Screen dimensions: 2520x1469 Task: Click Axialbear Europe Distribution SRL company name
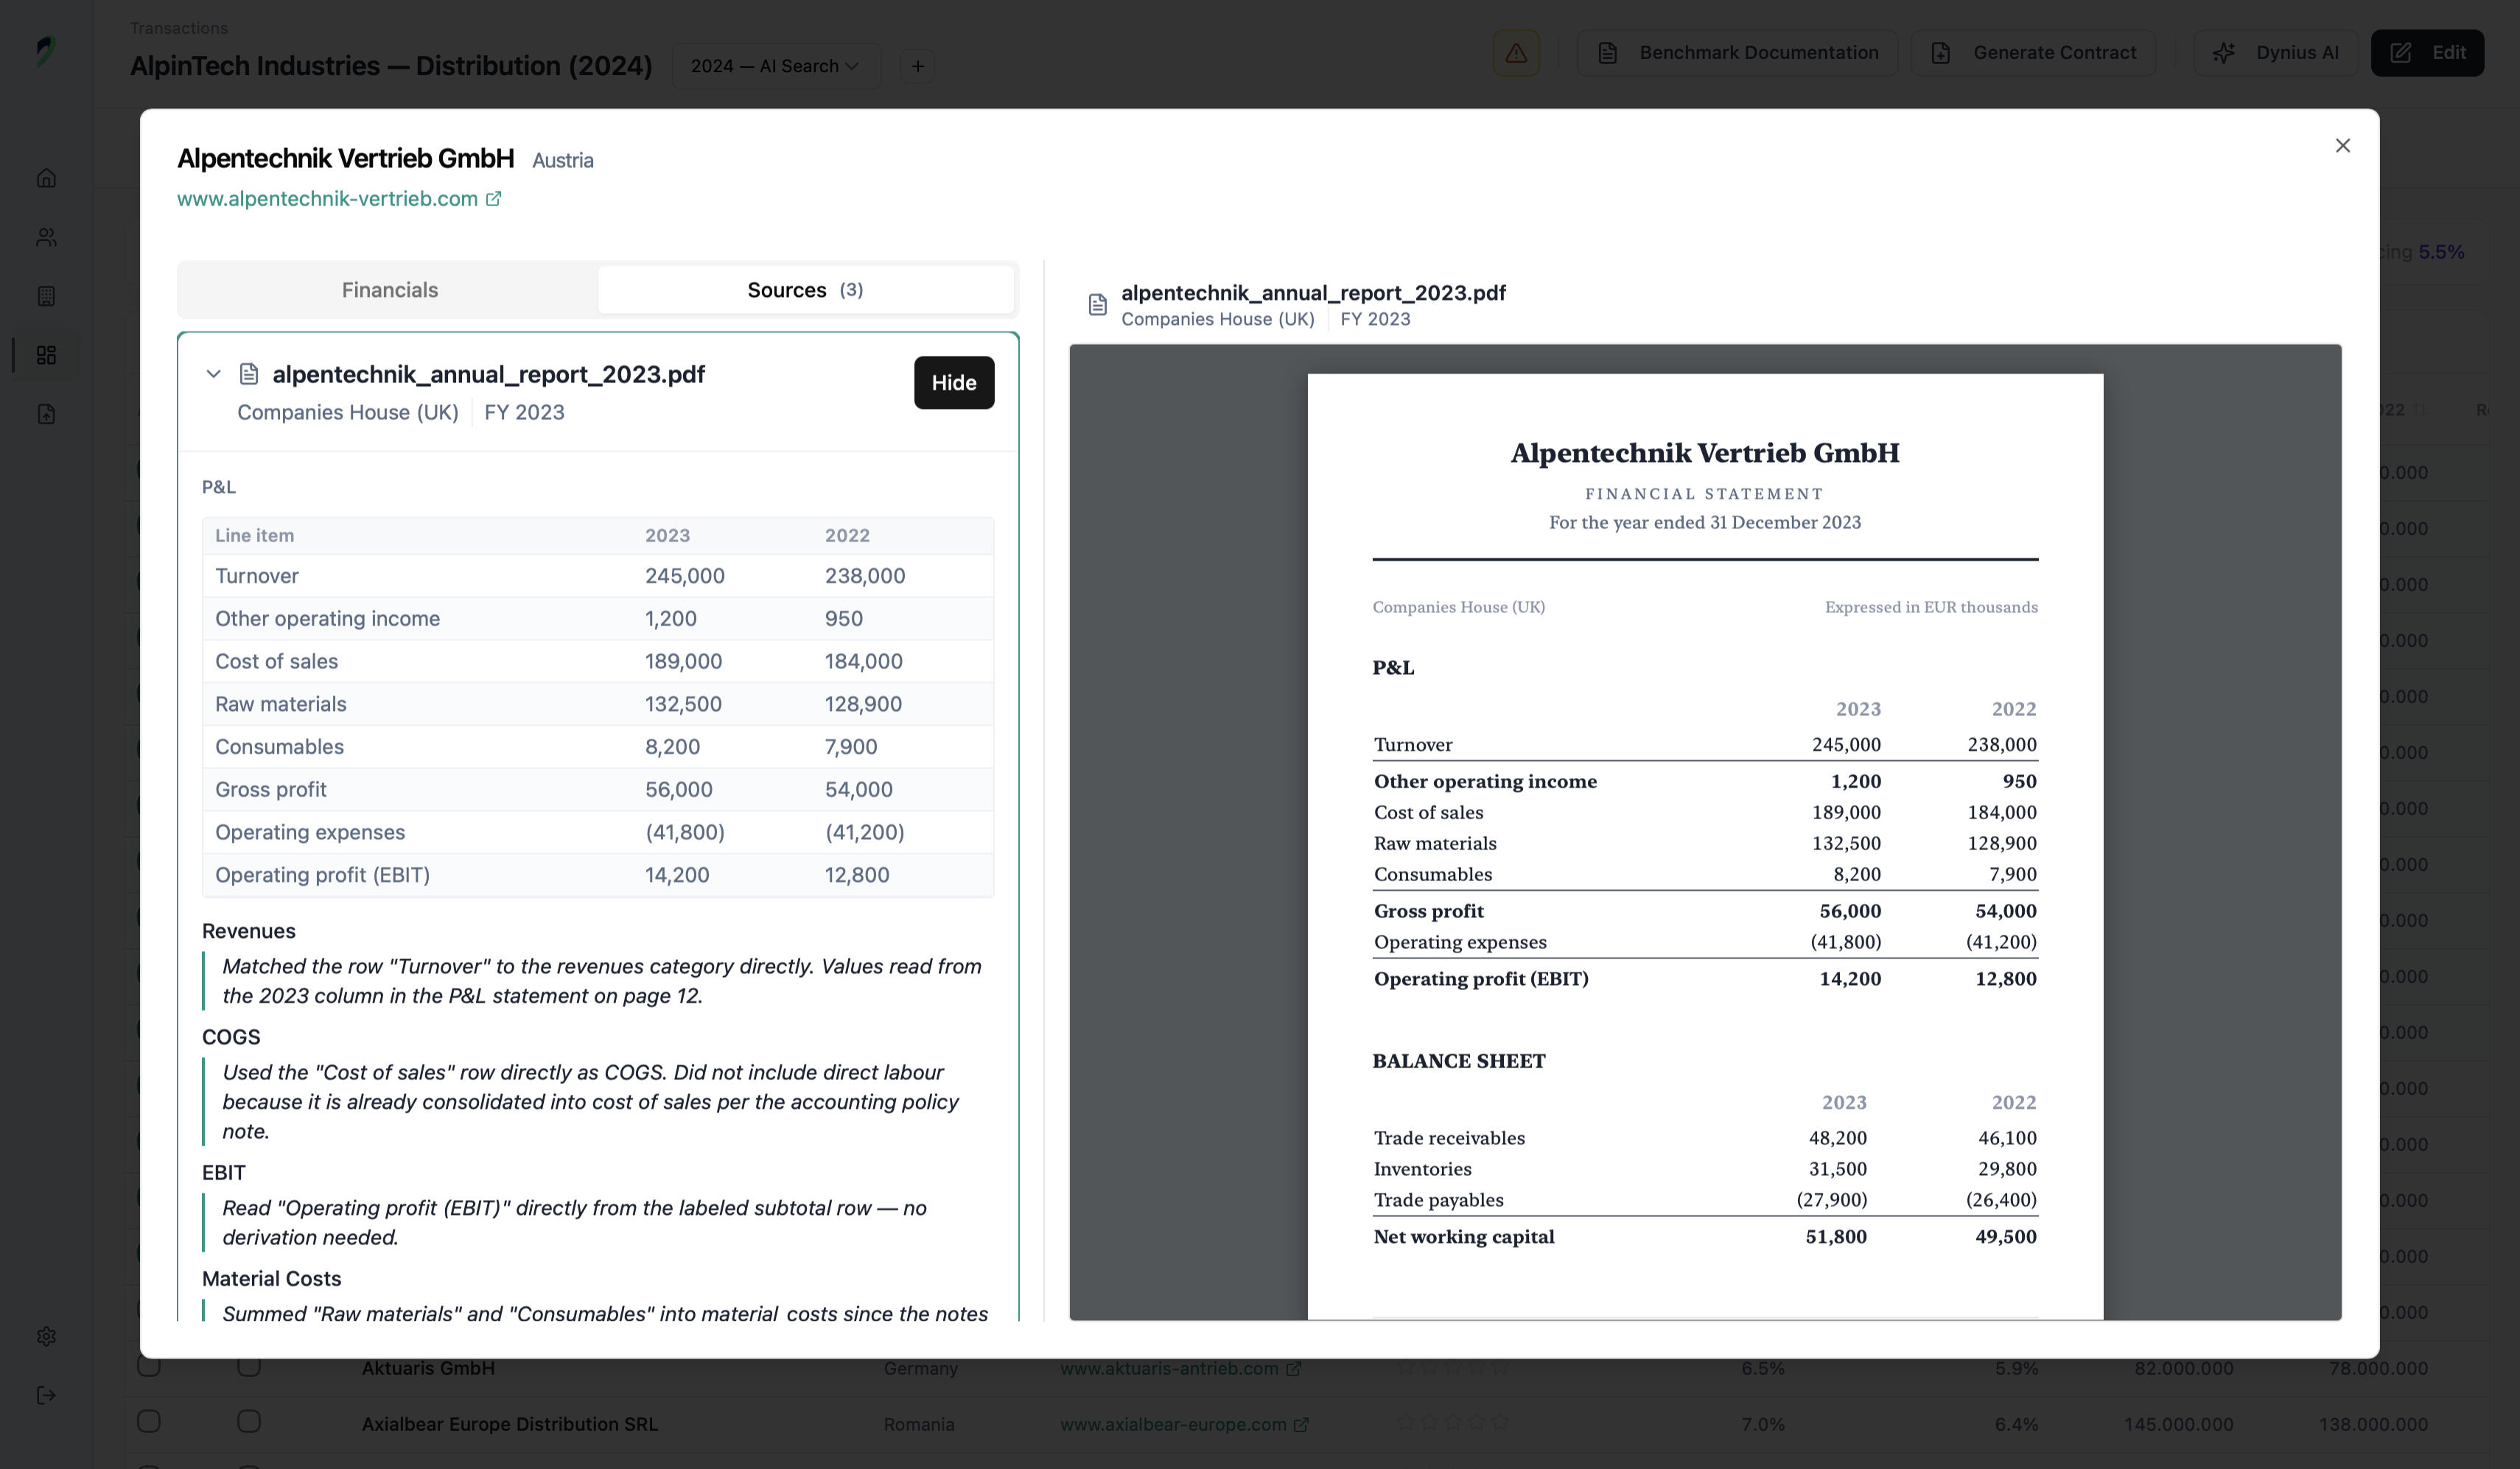[x=510, y=1424]
